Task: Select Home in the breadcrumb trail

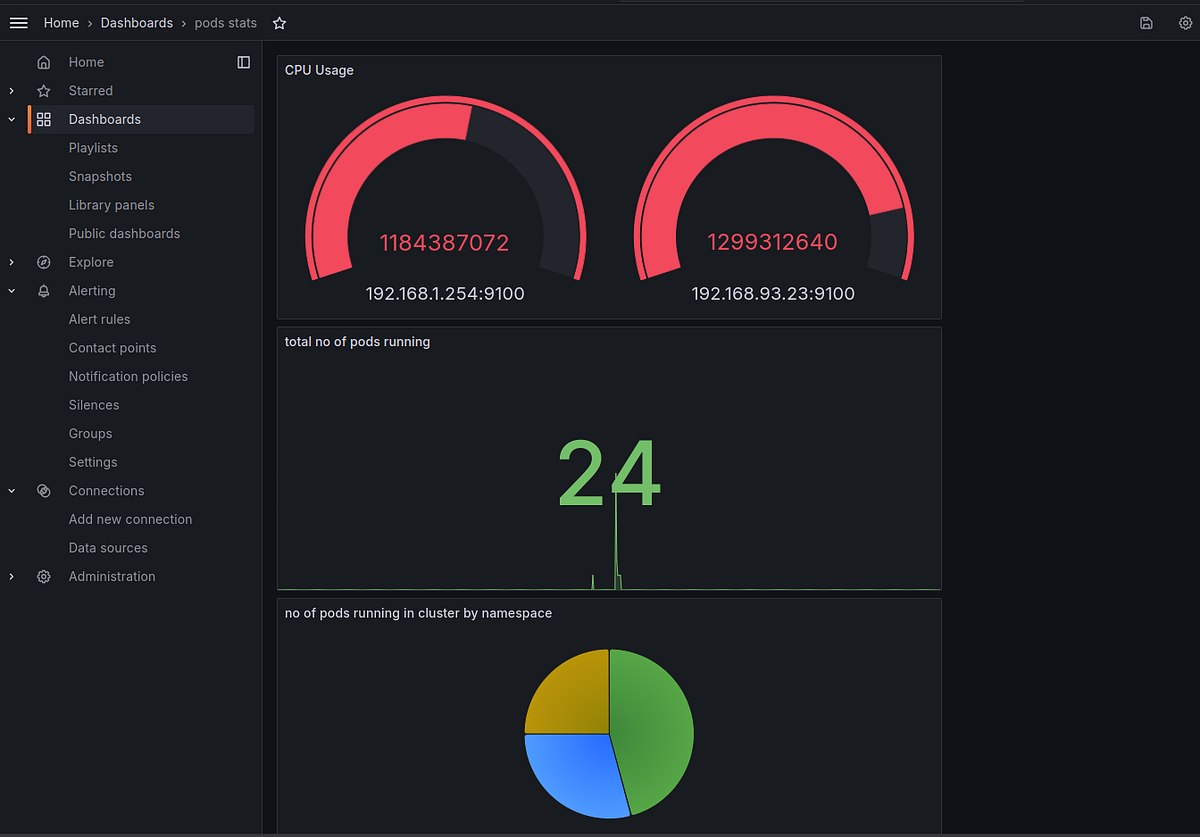Action: (61, 22)
